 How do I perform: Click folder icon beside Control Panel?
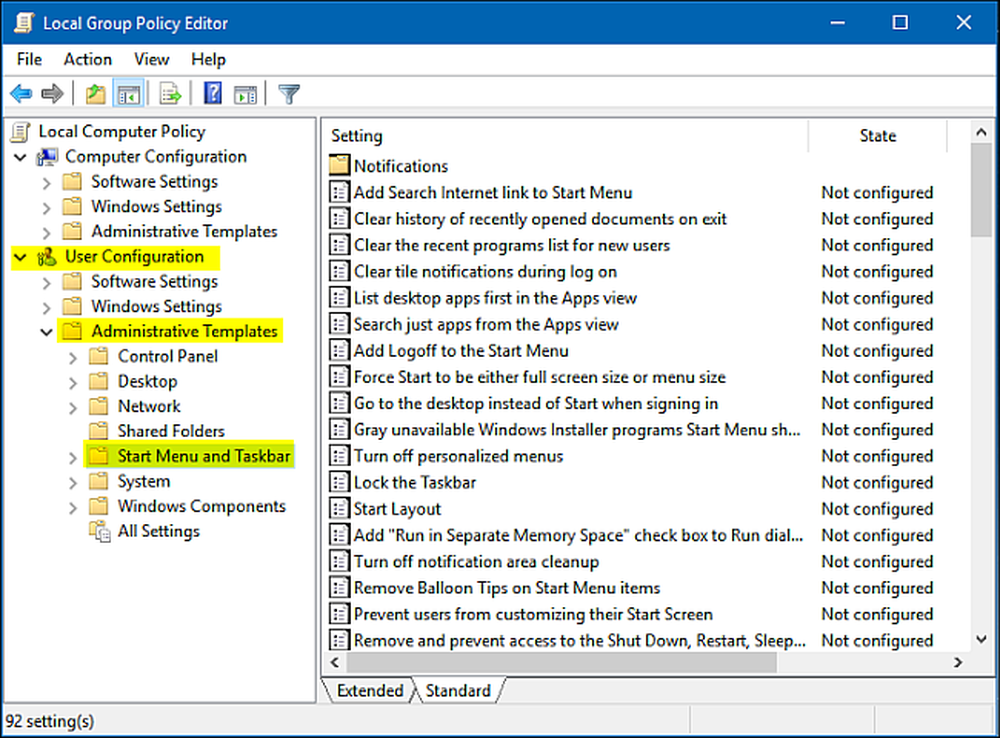tap(98, 356)
